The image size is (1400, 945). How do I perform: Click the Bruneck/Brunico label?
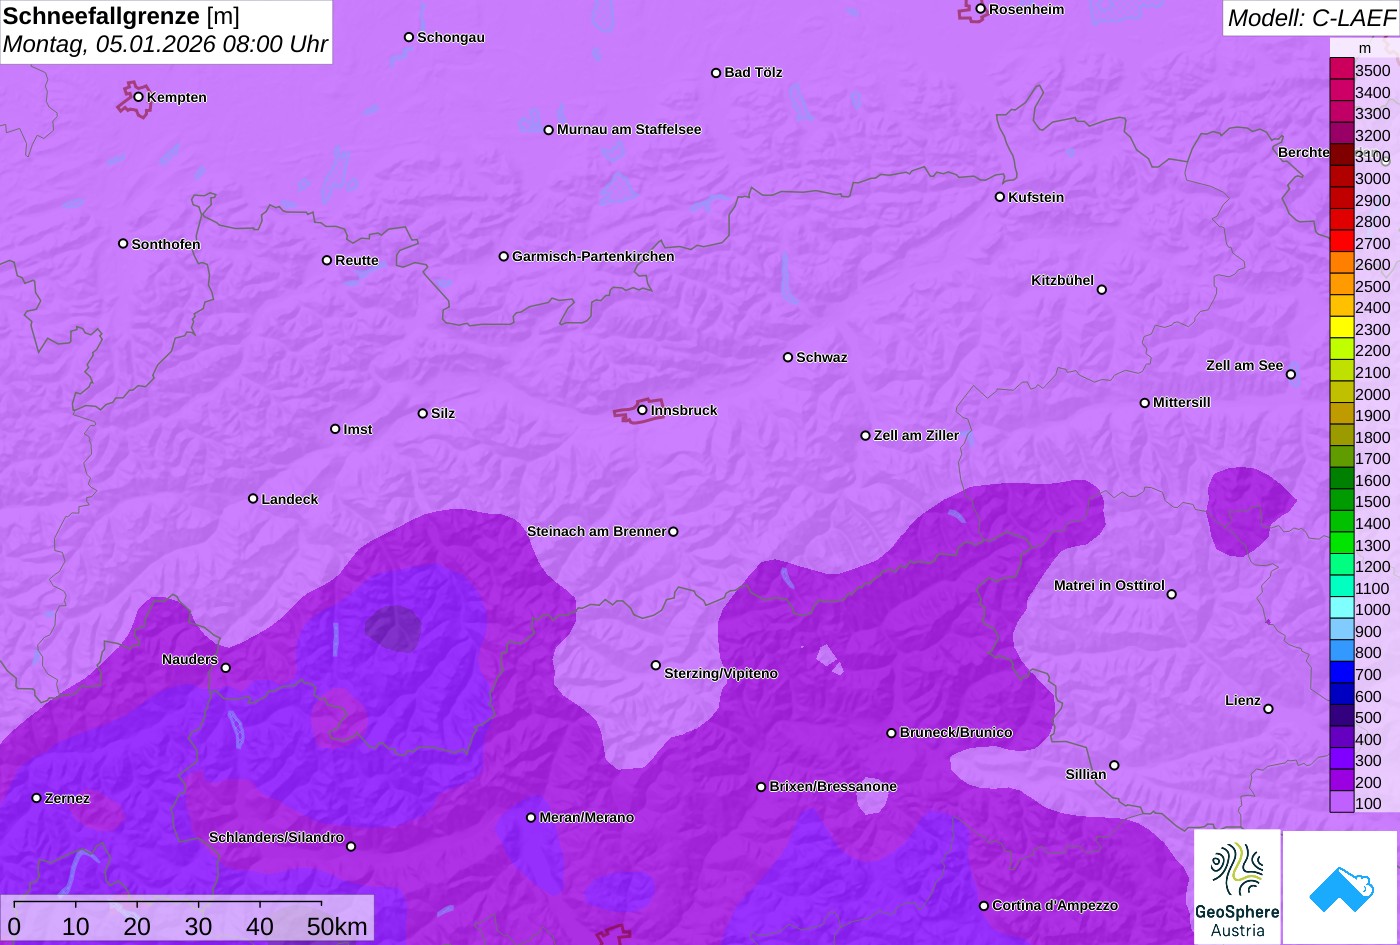pos(956,732)
